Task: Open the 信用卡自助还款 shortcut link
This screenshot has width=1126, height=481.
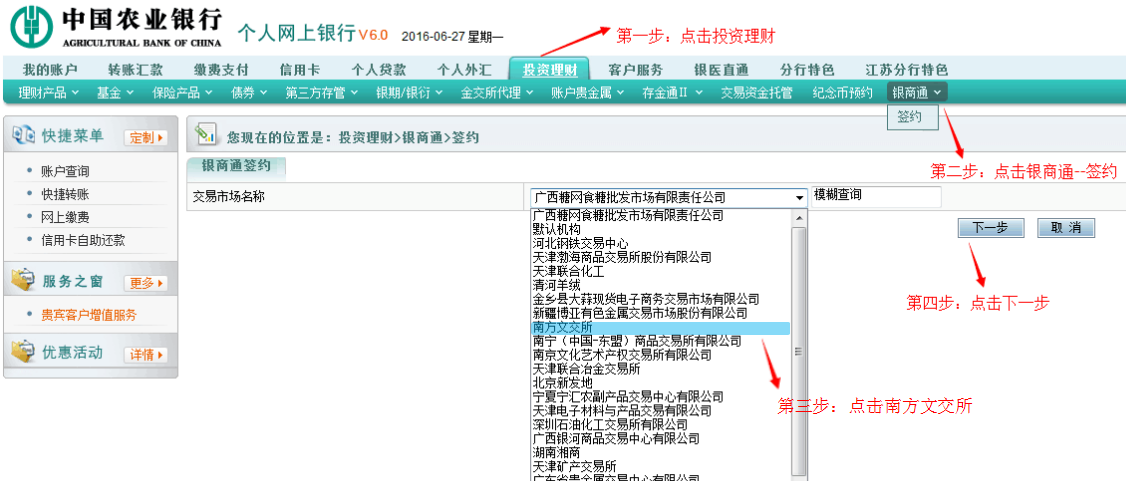Action: tap(83, 240)
